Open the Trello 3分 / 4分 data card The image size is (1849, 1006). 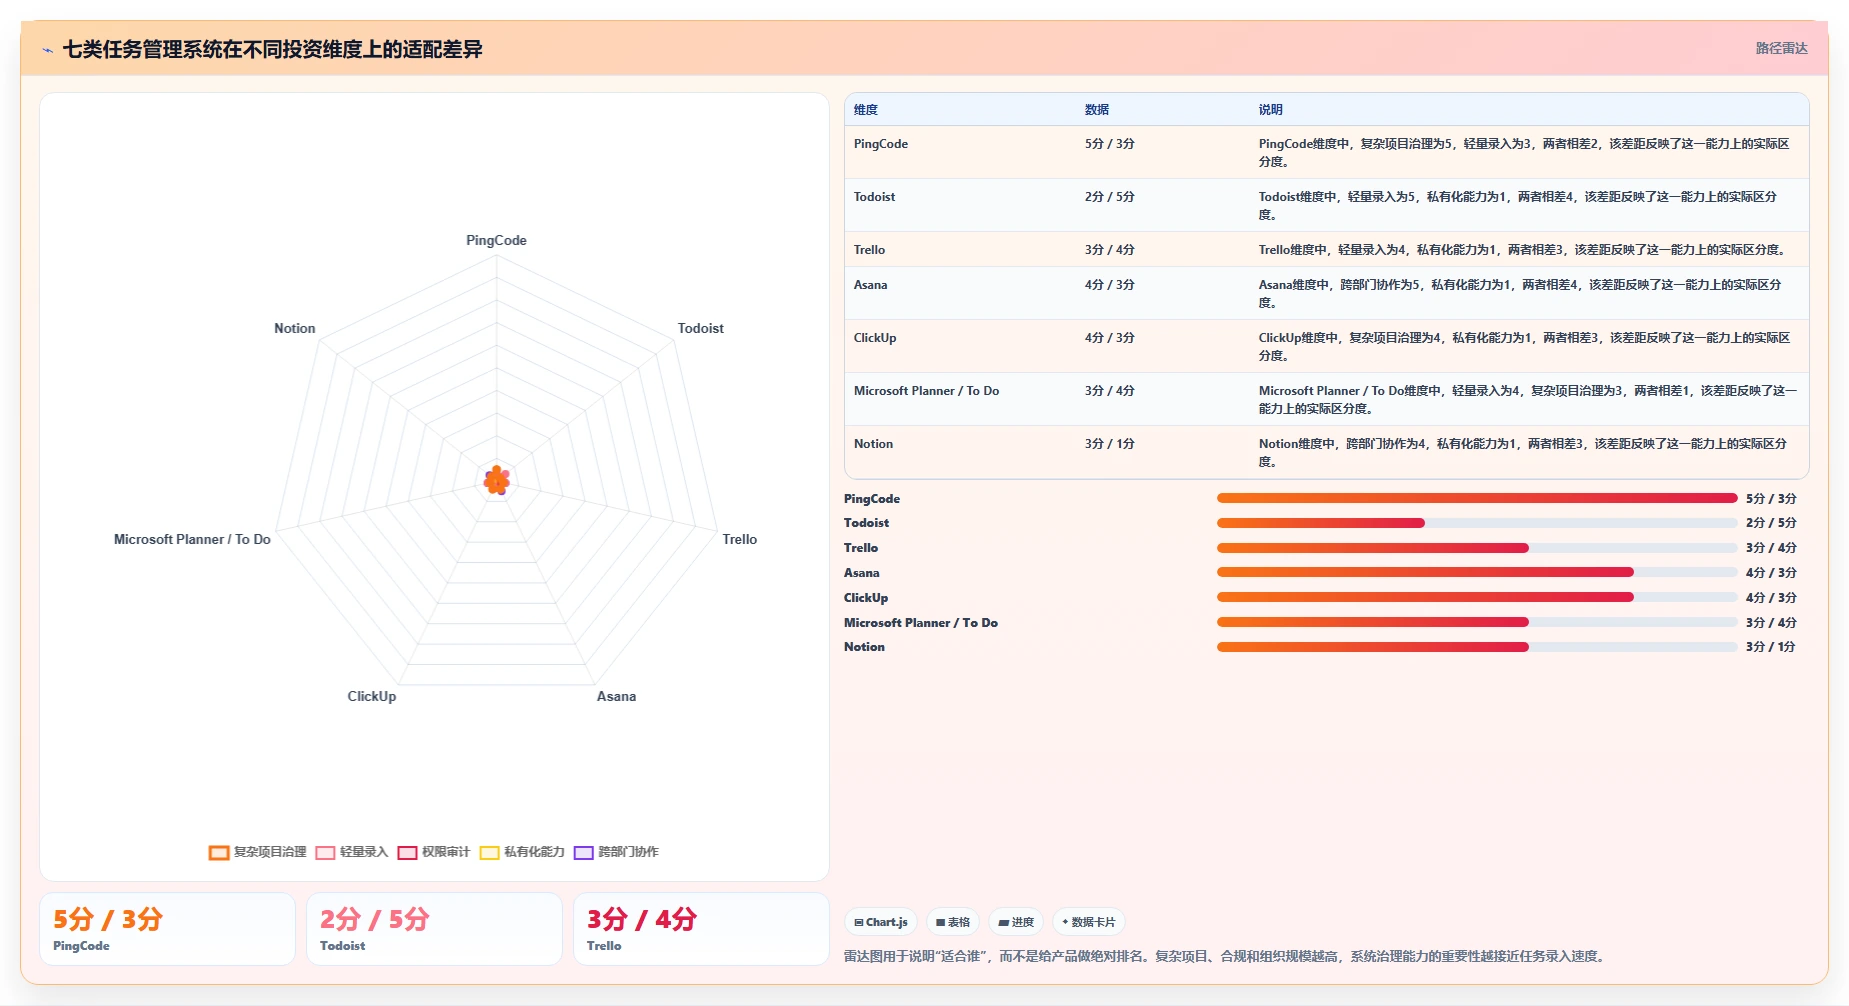click(701, 929)
